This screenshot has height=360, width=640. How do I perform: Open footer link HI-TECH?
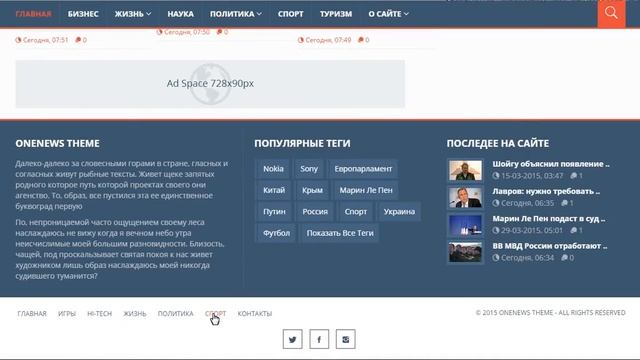[100, 313]
